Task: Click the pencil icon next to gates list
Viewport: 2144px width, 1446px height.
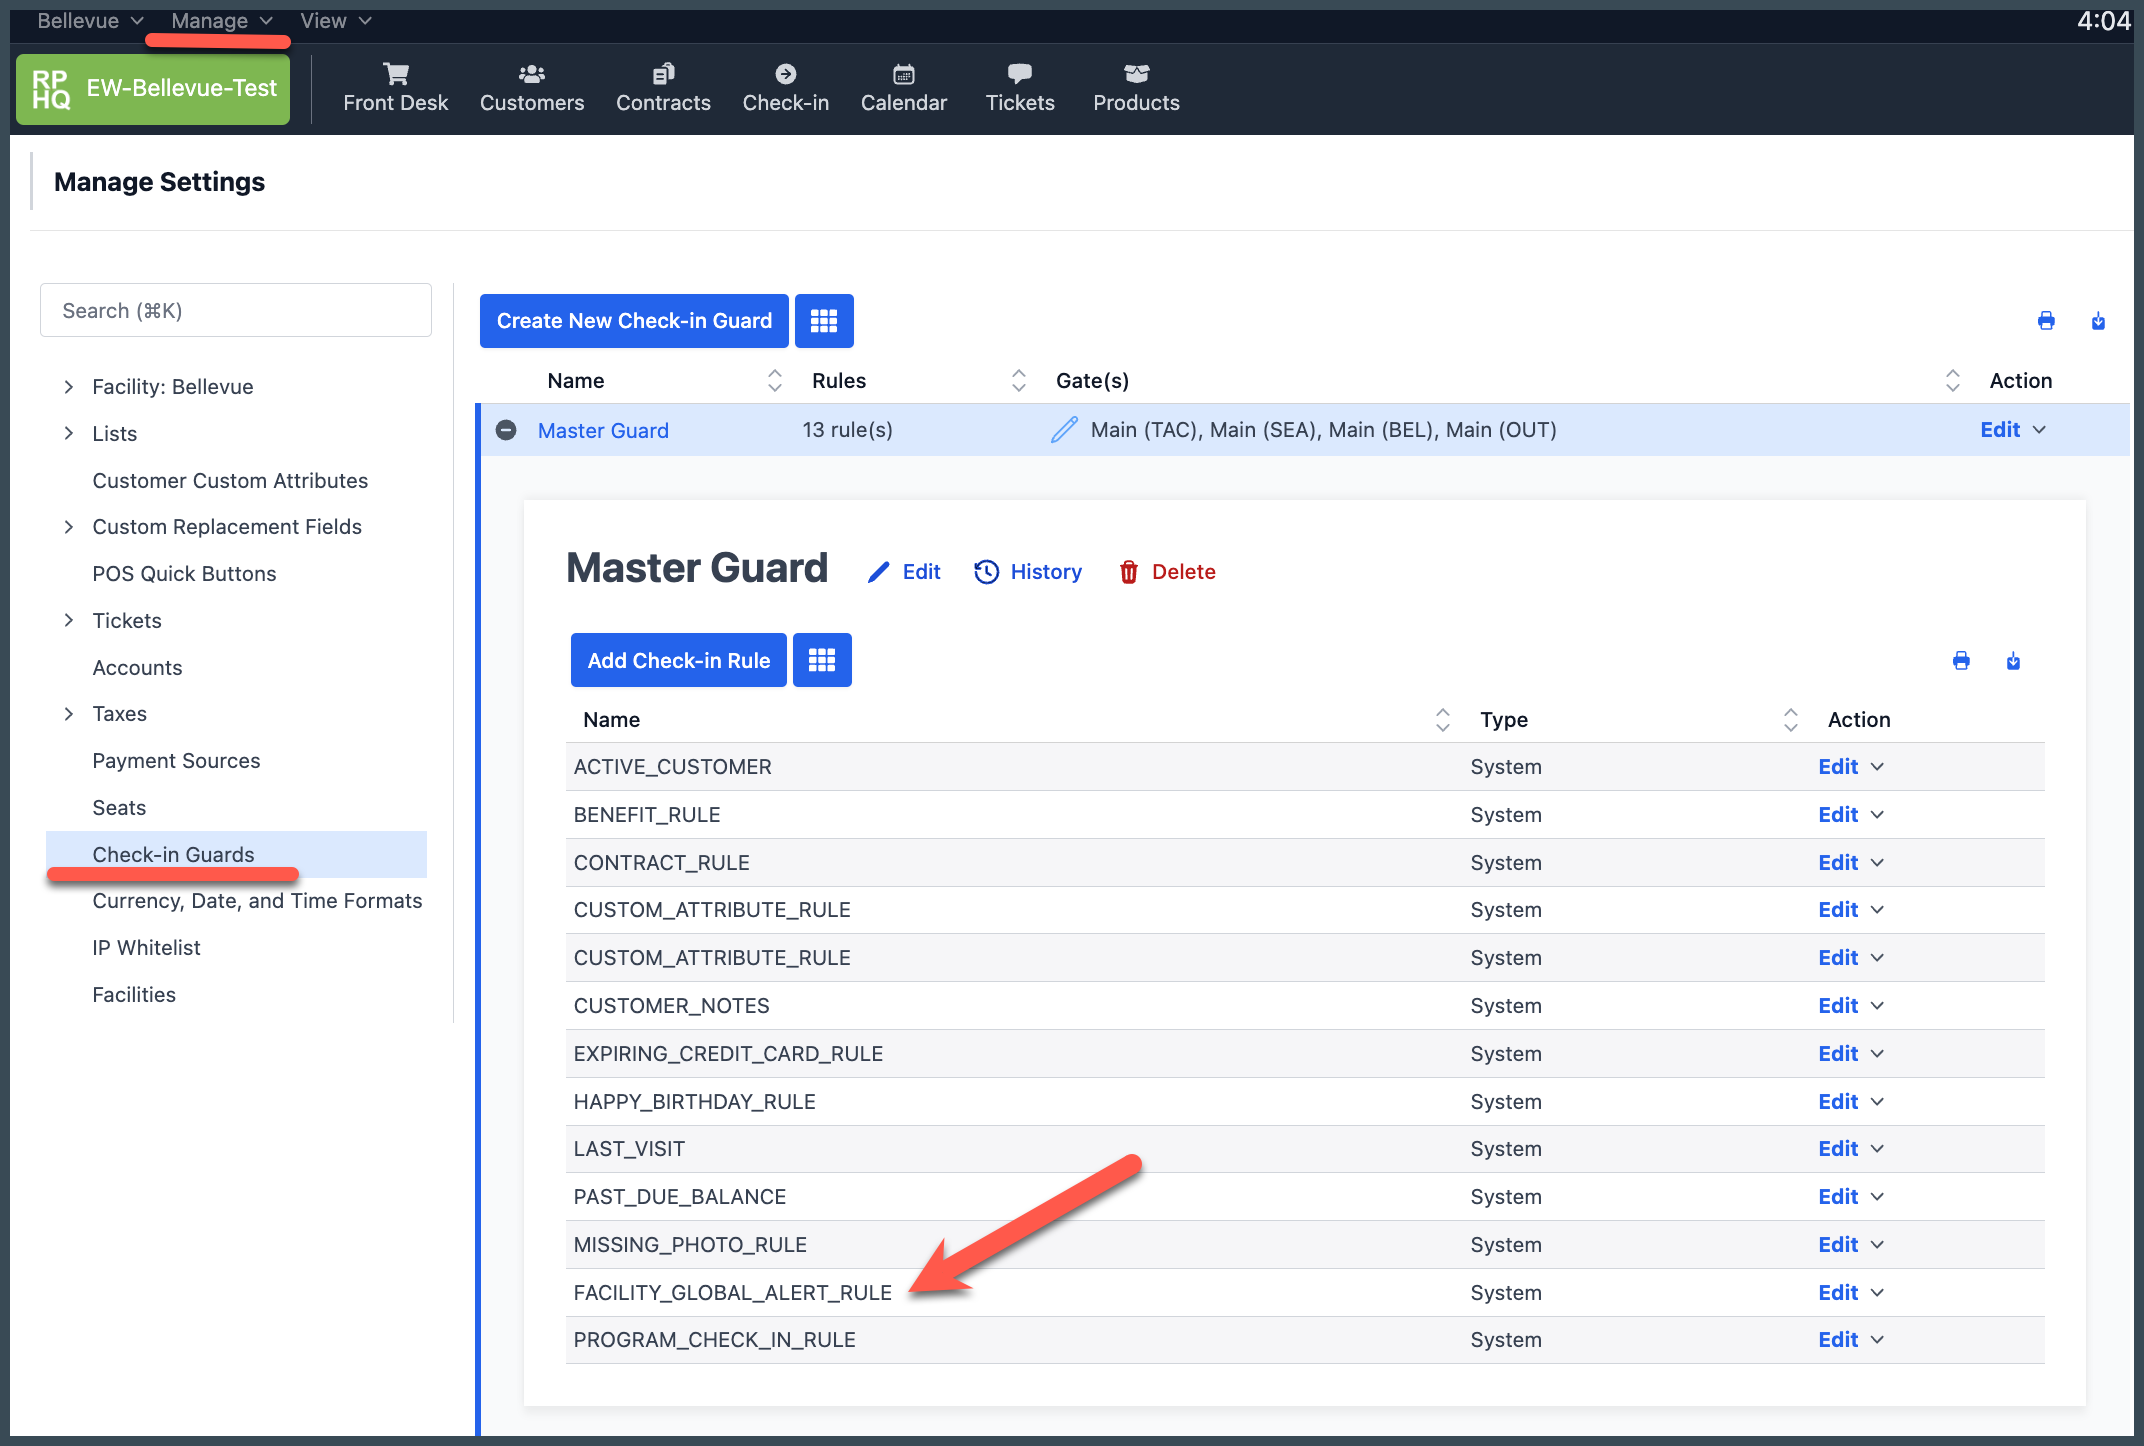Action: [1064, 430]
